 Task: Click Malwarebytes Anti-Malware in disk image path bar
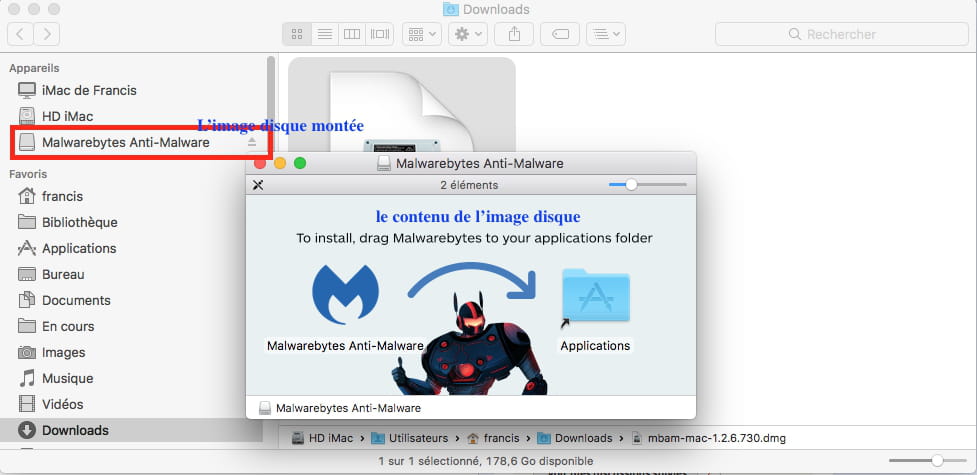click(x=340, y=408)
